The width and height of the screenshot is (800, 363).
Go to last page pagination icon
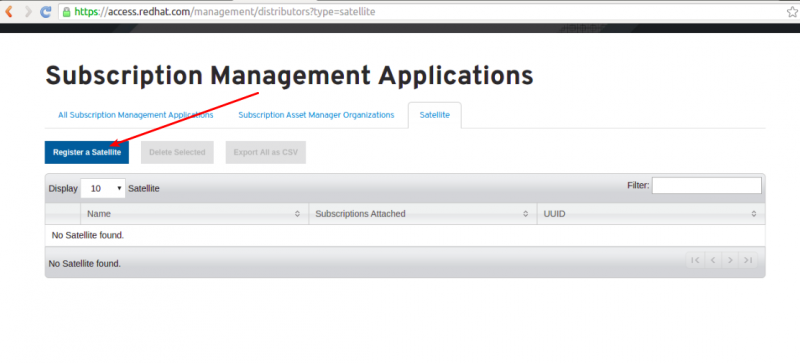click(748, 260)
